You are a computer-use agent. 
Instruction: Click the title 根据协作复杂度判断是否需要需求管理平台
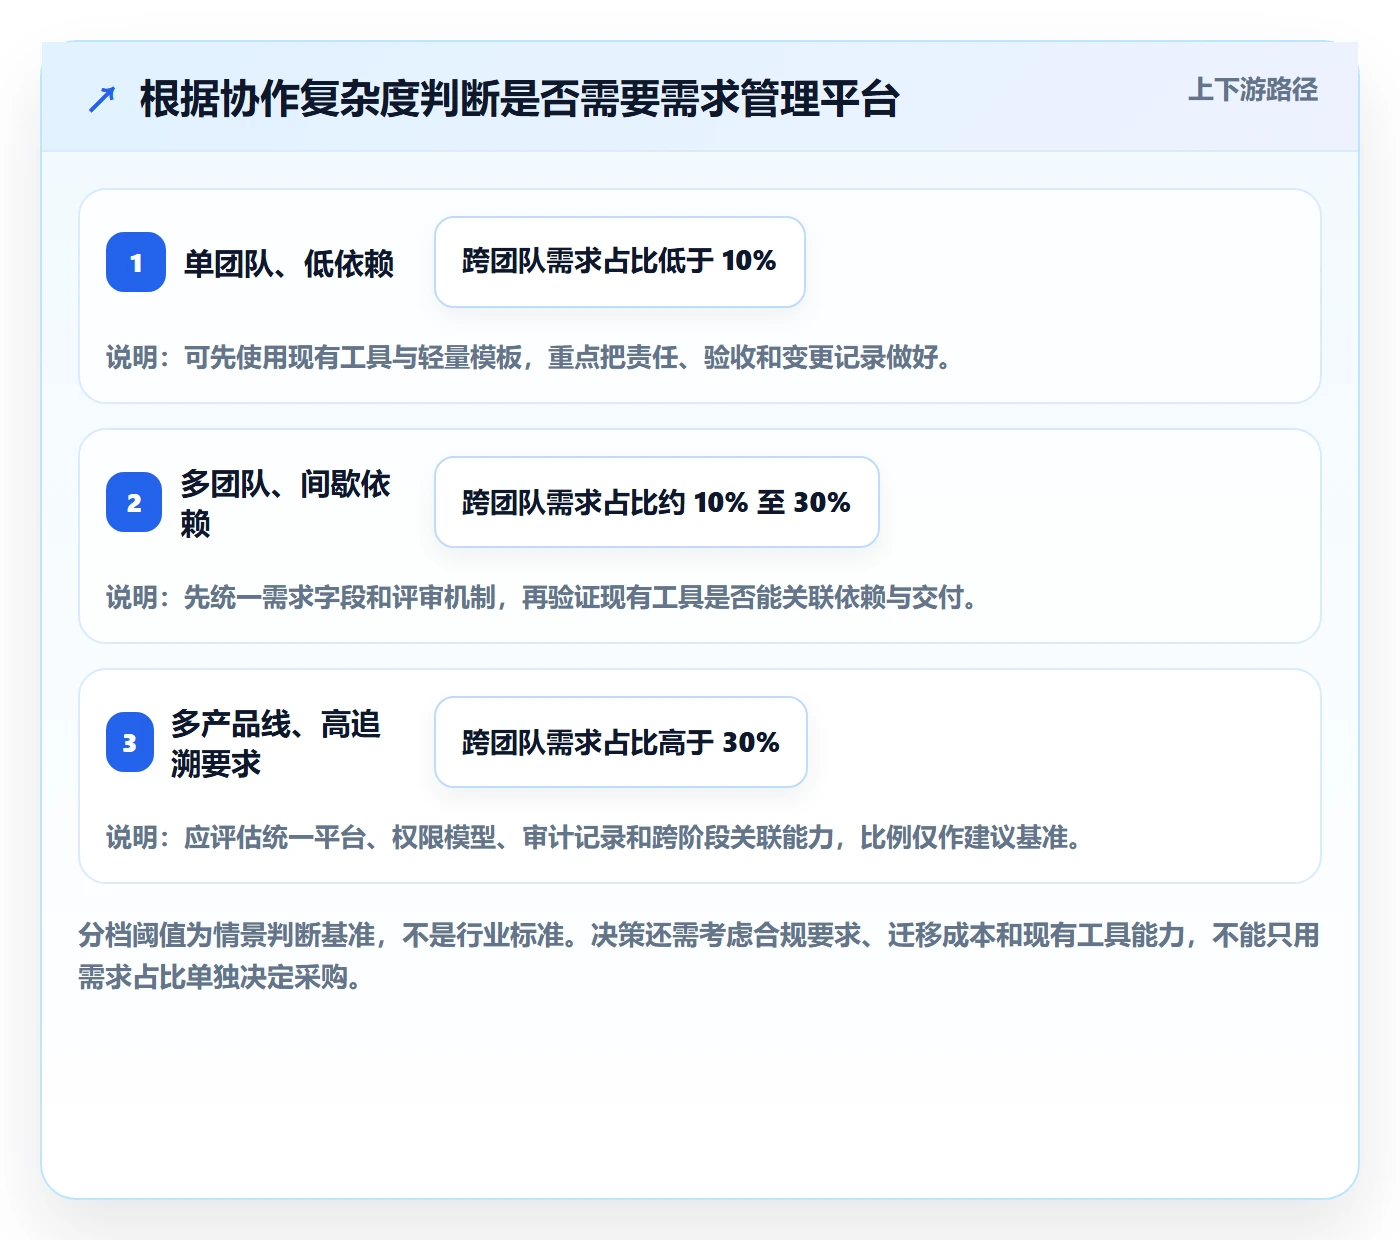click(520, 99)
